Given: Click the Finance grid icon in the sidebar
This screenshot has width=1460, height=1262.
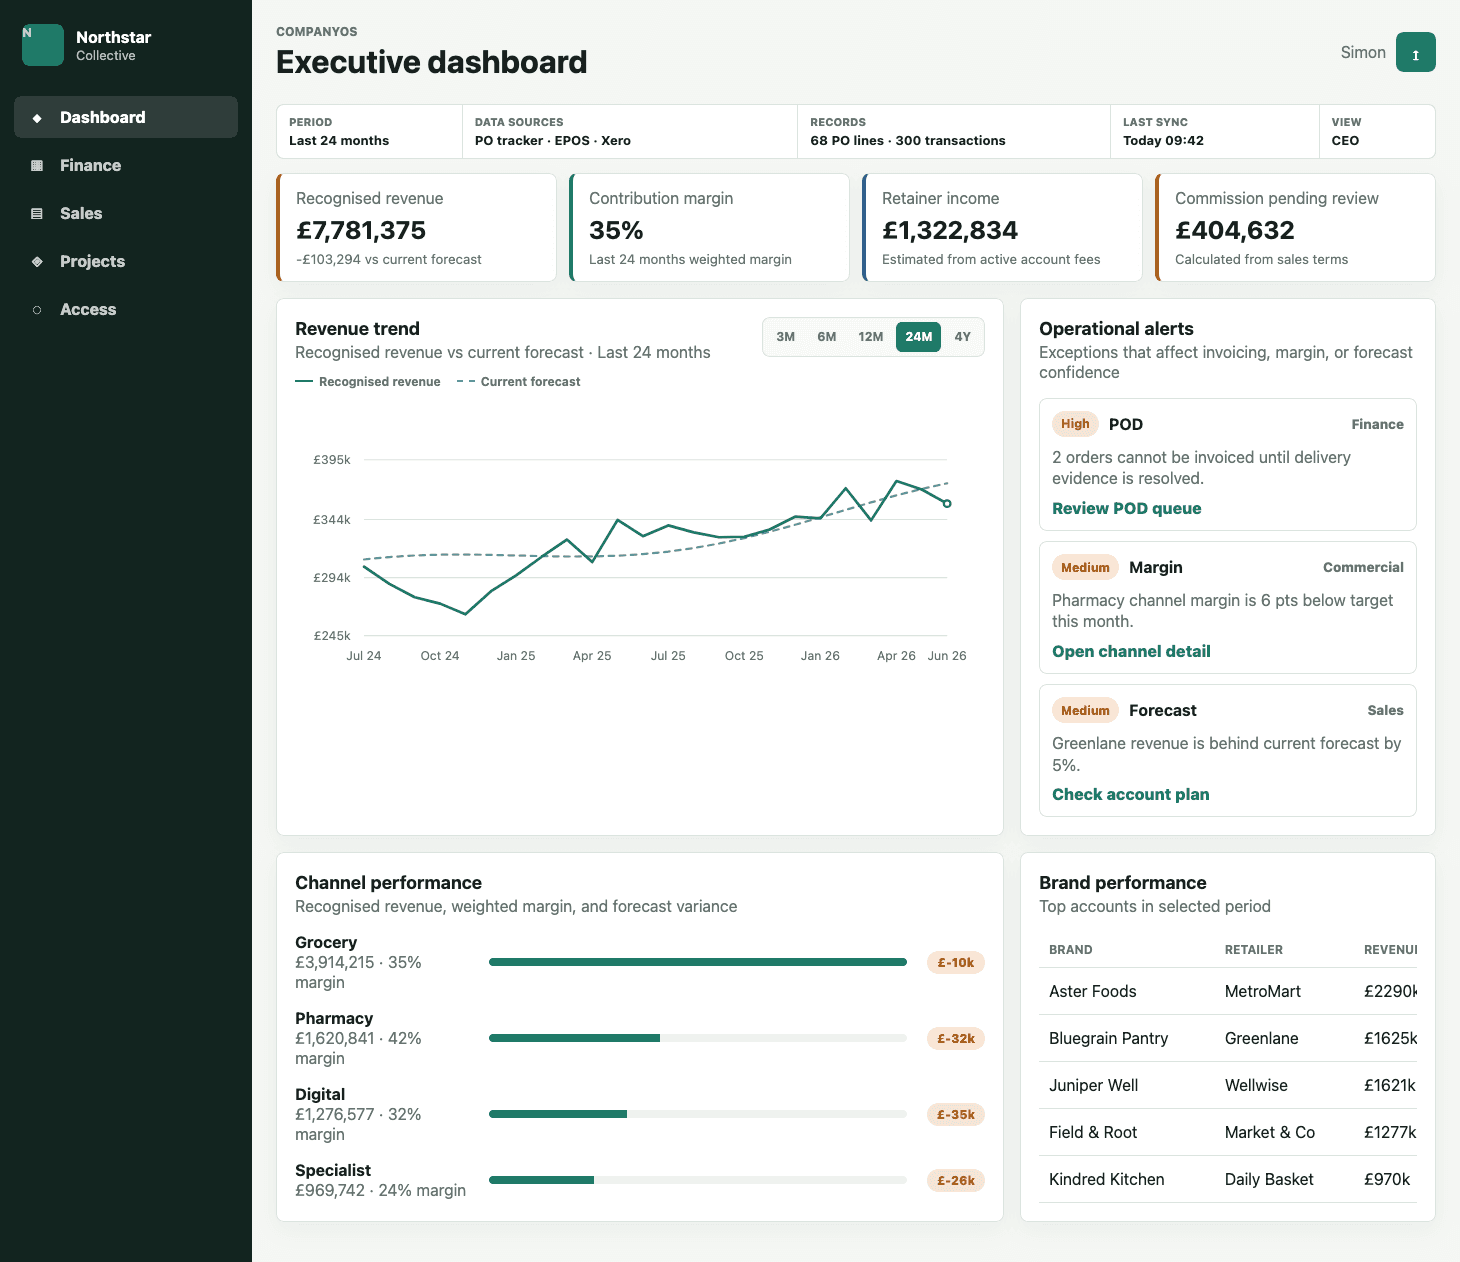Looking at the screenshot, I should 37,166.
